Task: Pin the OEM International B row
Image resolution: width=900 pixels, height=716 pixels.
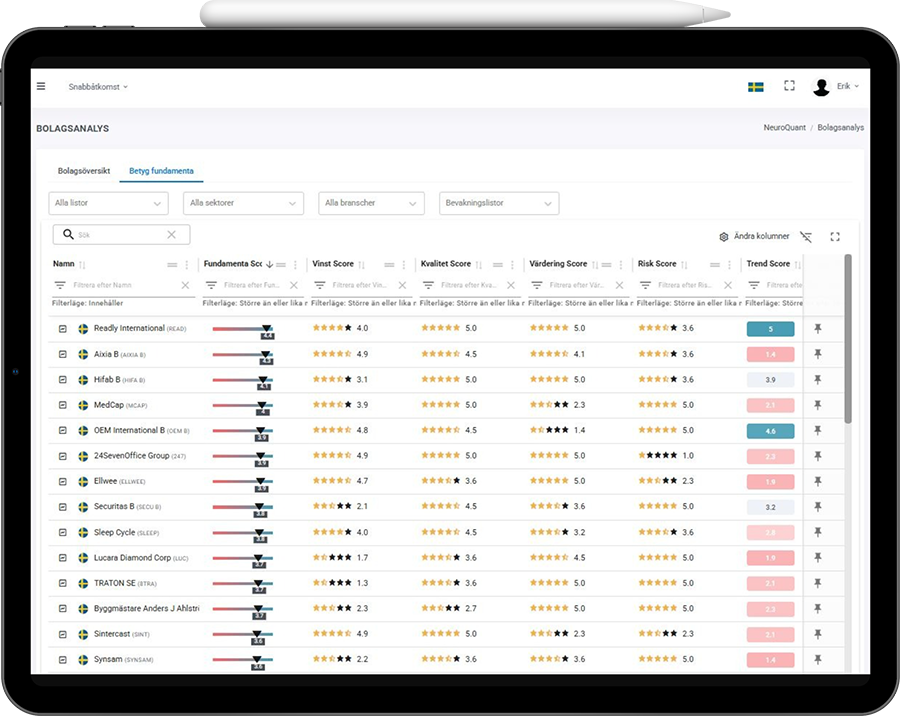Action: [x=817, y=430]
